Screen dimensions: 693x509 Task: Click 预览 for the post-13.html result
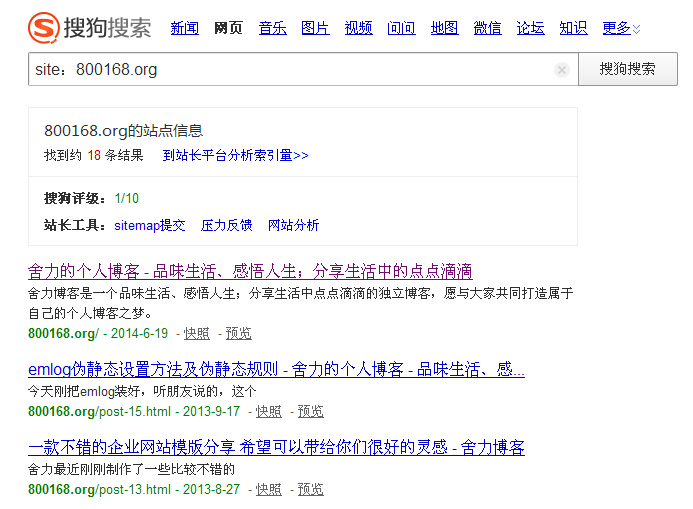(x=311, y=490)
